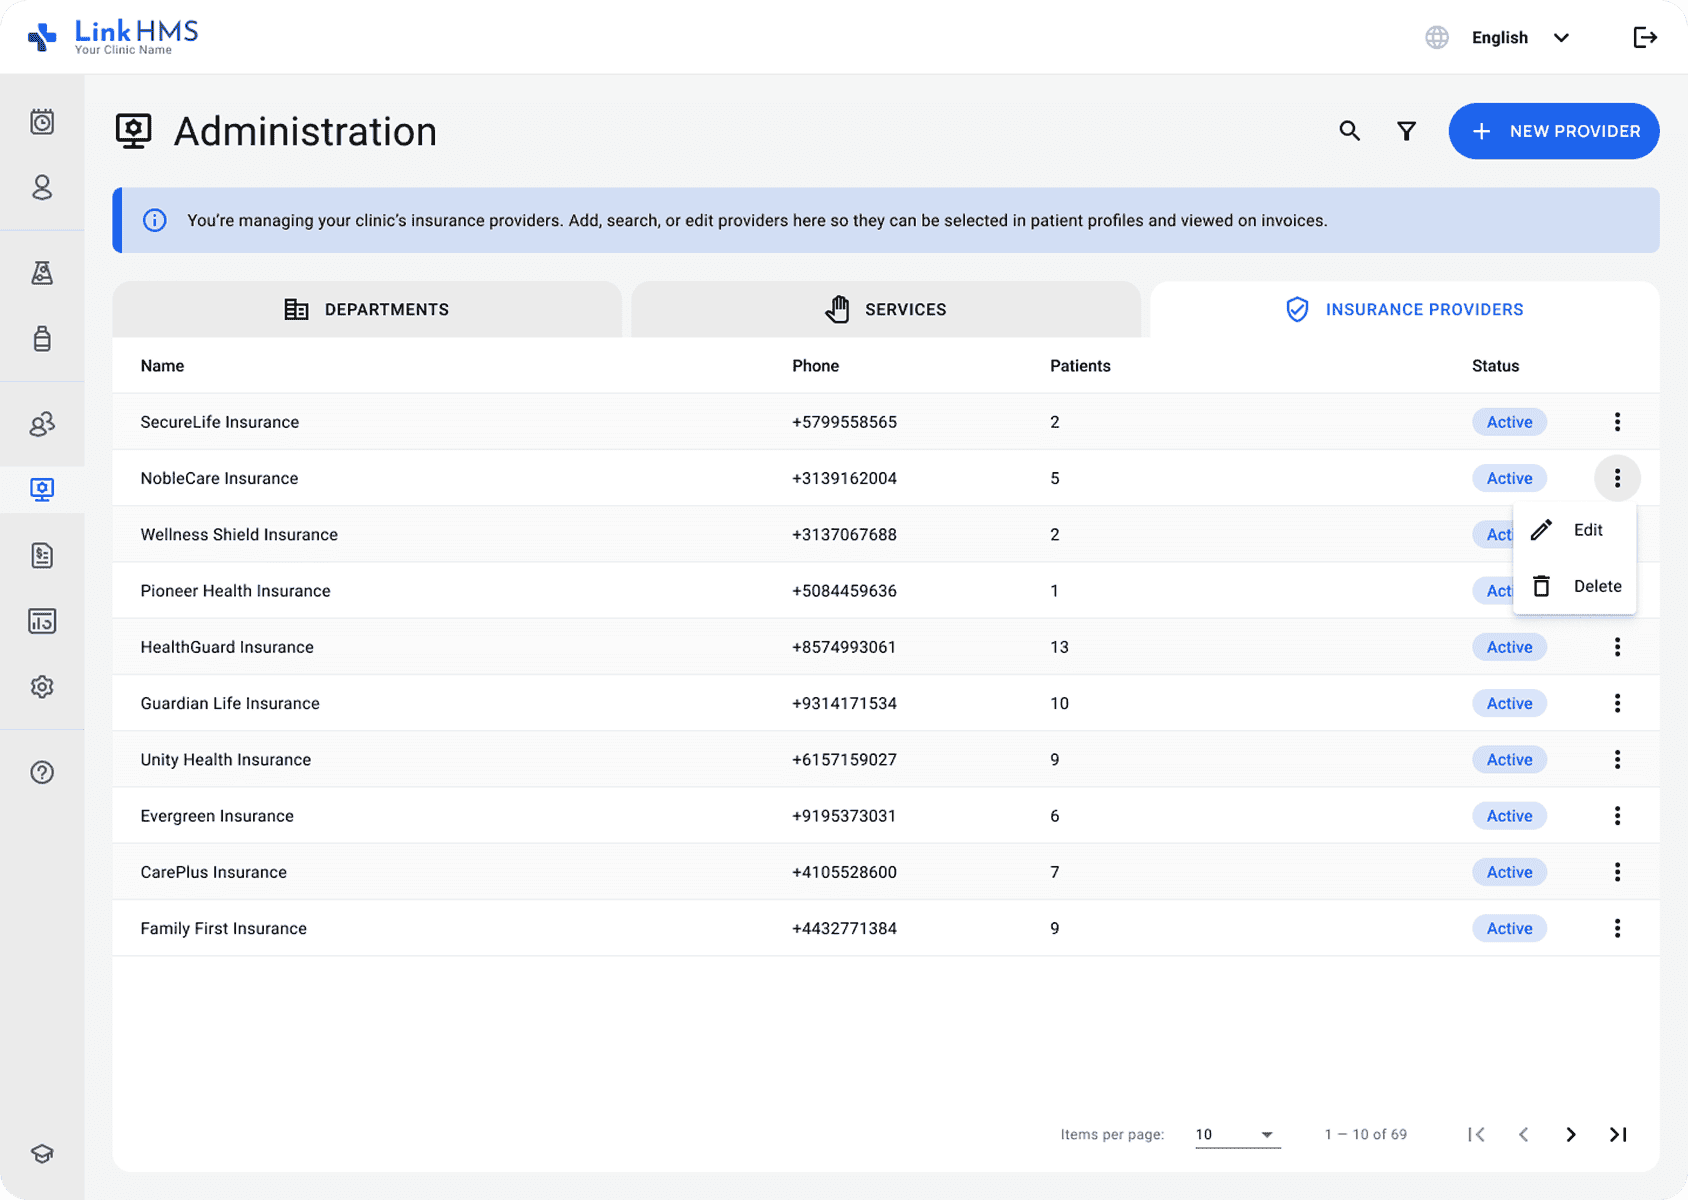Click the logout icon in header
1688x1200 pixels.
[x=1644, y=38]
